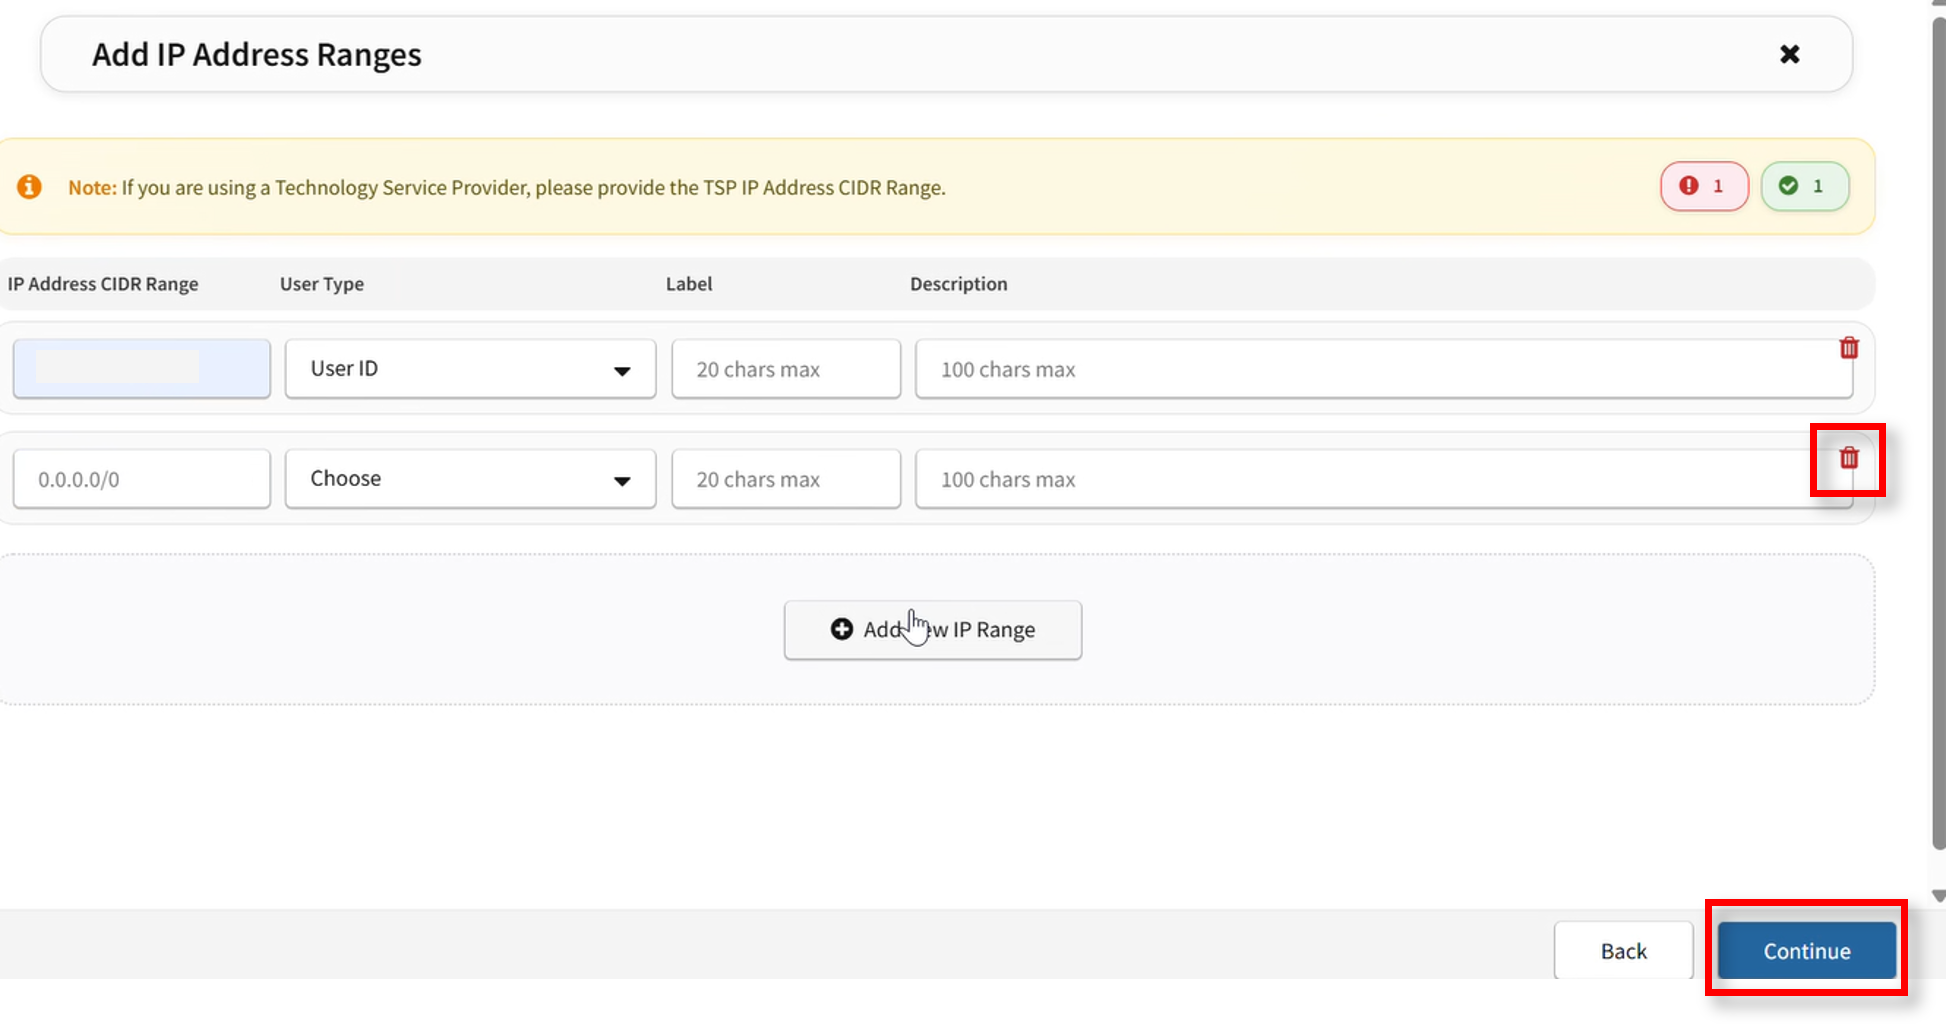Click the Technology Service Provider note text
This screenshot has height=1025, width=1946.
(x=507, y=188)
